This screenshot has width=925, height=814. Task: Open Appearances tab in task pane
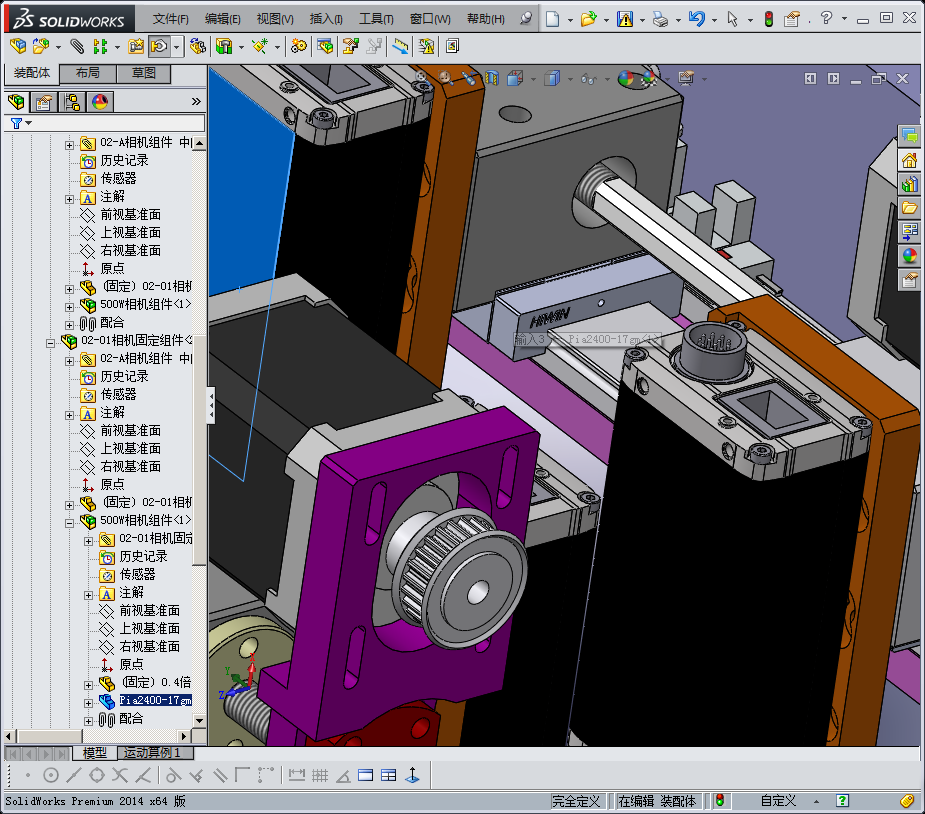[909, 255]
